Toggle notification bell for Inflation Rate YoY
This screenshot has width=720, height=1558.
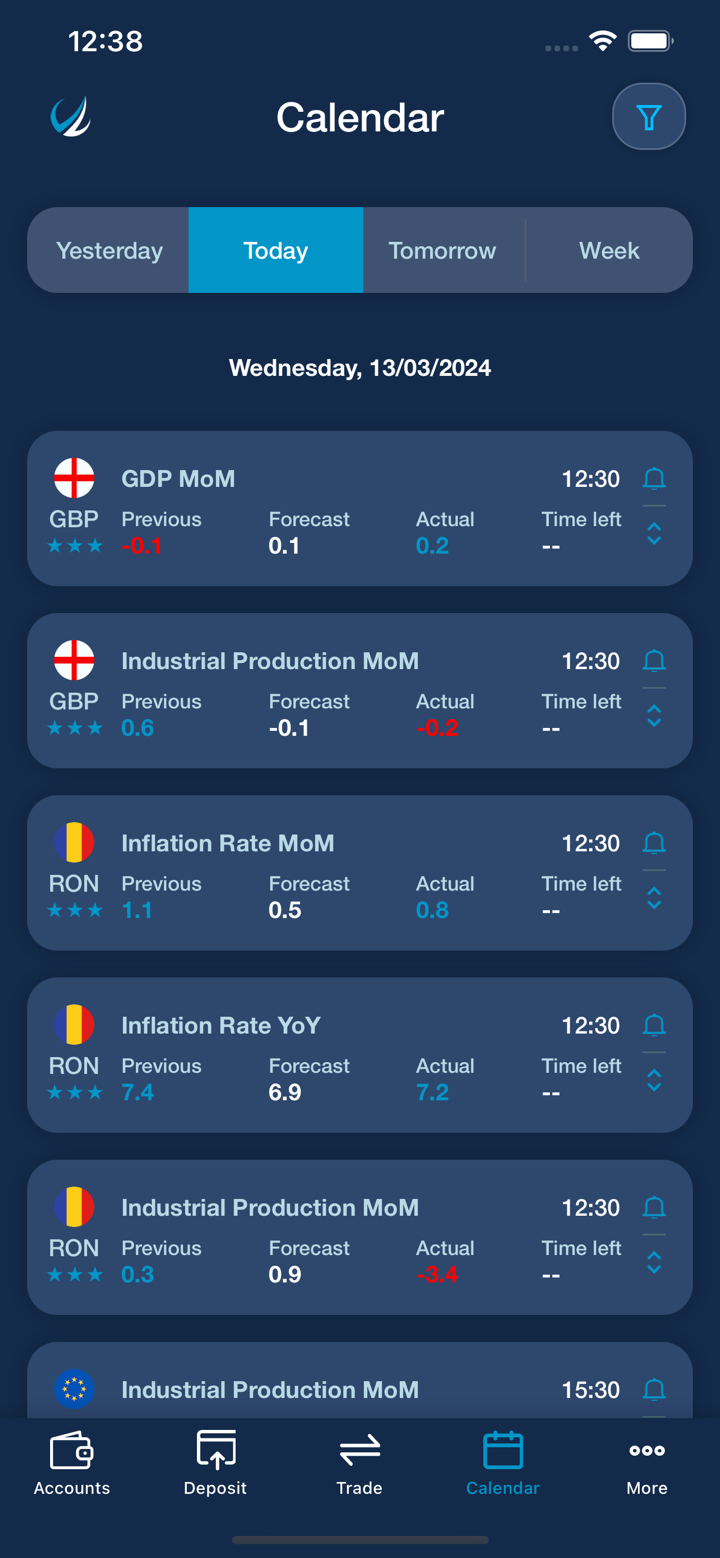(x=654, y=1025)
